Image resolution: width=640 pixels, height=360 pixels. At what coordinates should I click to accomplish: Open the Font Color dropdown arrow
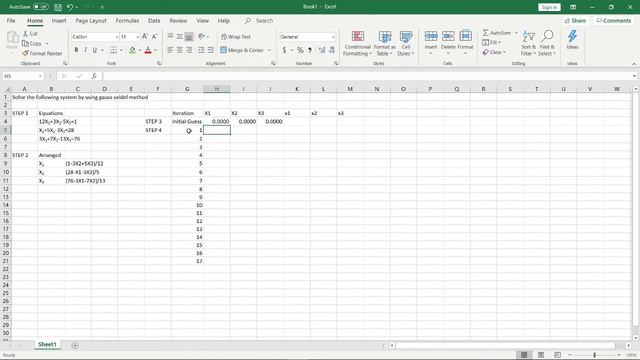[x=156, y=50]
